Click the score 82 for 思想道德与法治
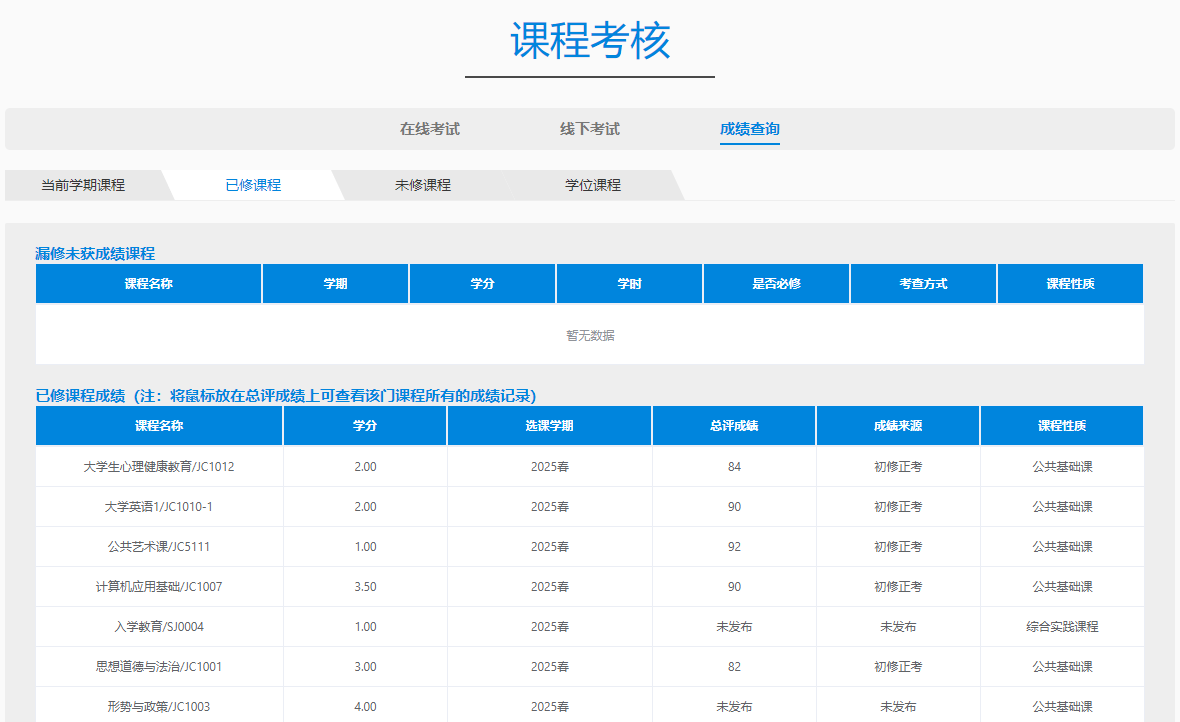Screen dimensions: 1180x722 click(734, 667)
